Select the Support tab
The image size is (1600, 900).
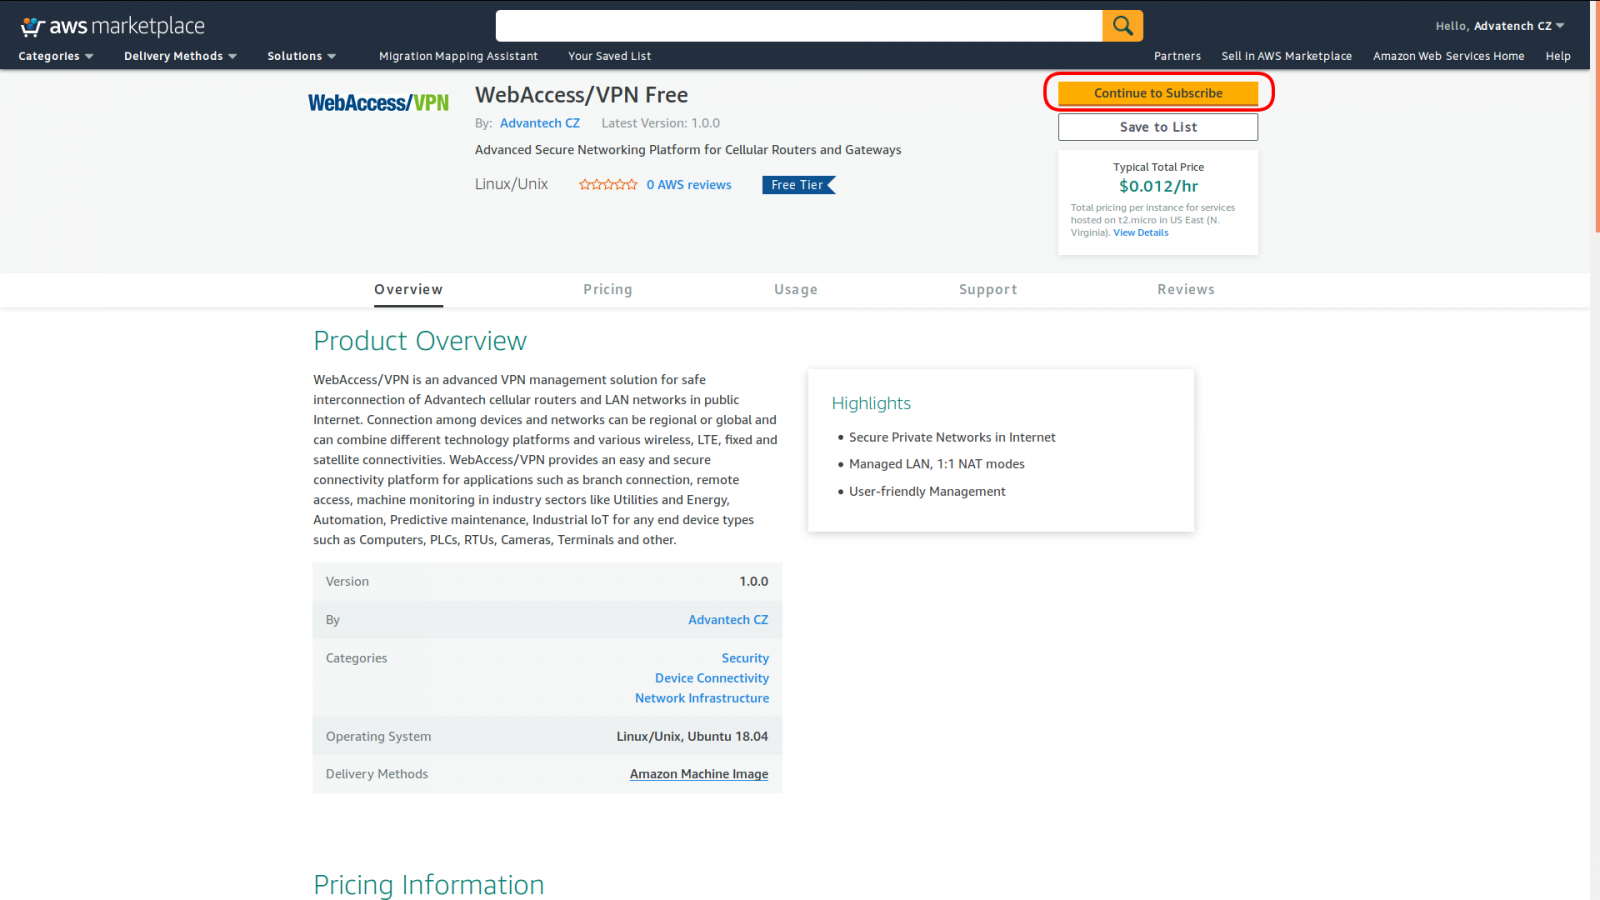point(987,290)
